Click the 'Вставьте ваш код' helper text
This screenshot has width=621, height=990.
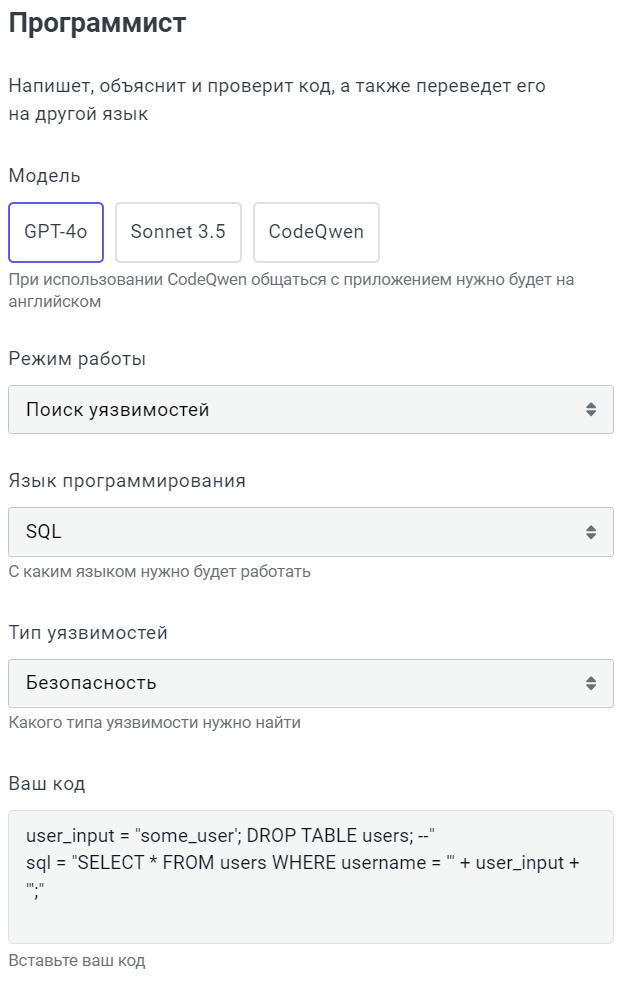pos(77,961)
